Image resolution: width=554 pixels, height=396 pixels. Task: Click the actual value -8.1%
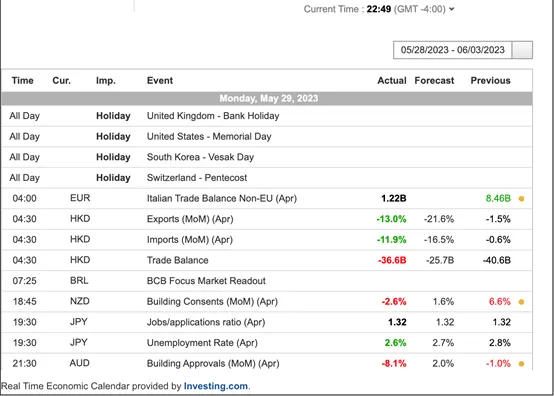coord(394,364)
